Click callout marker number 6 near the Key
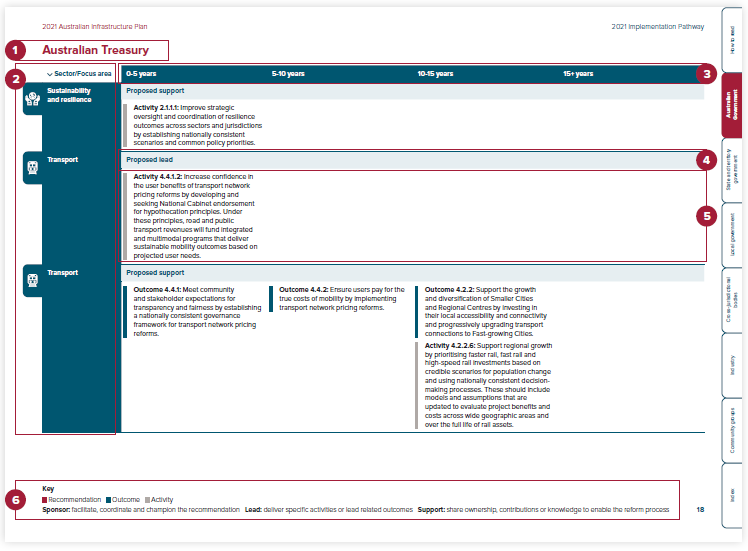This screenshot has height=551, width=748. click(x=14, y=500)
